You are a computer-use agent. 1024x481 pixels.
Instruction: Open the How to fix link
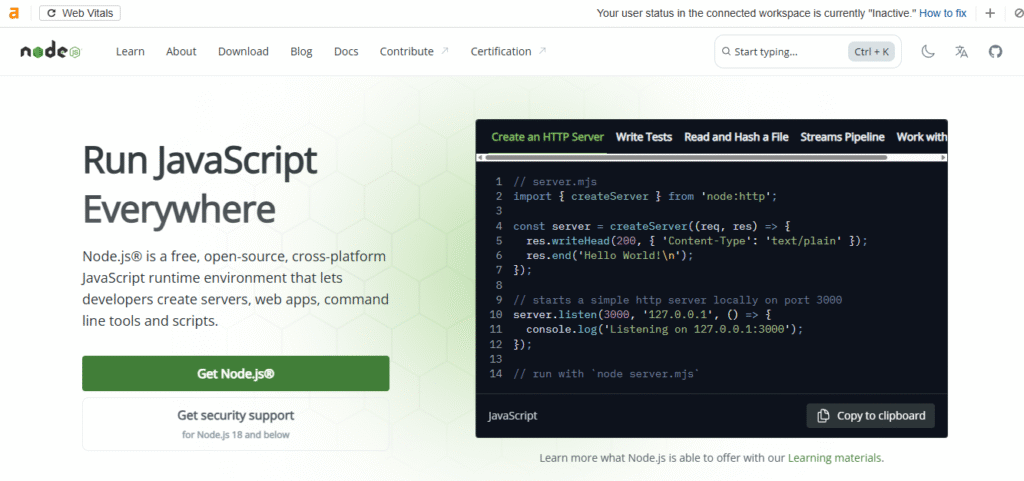tap(942, 13)
